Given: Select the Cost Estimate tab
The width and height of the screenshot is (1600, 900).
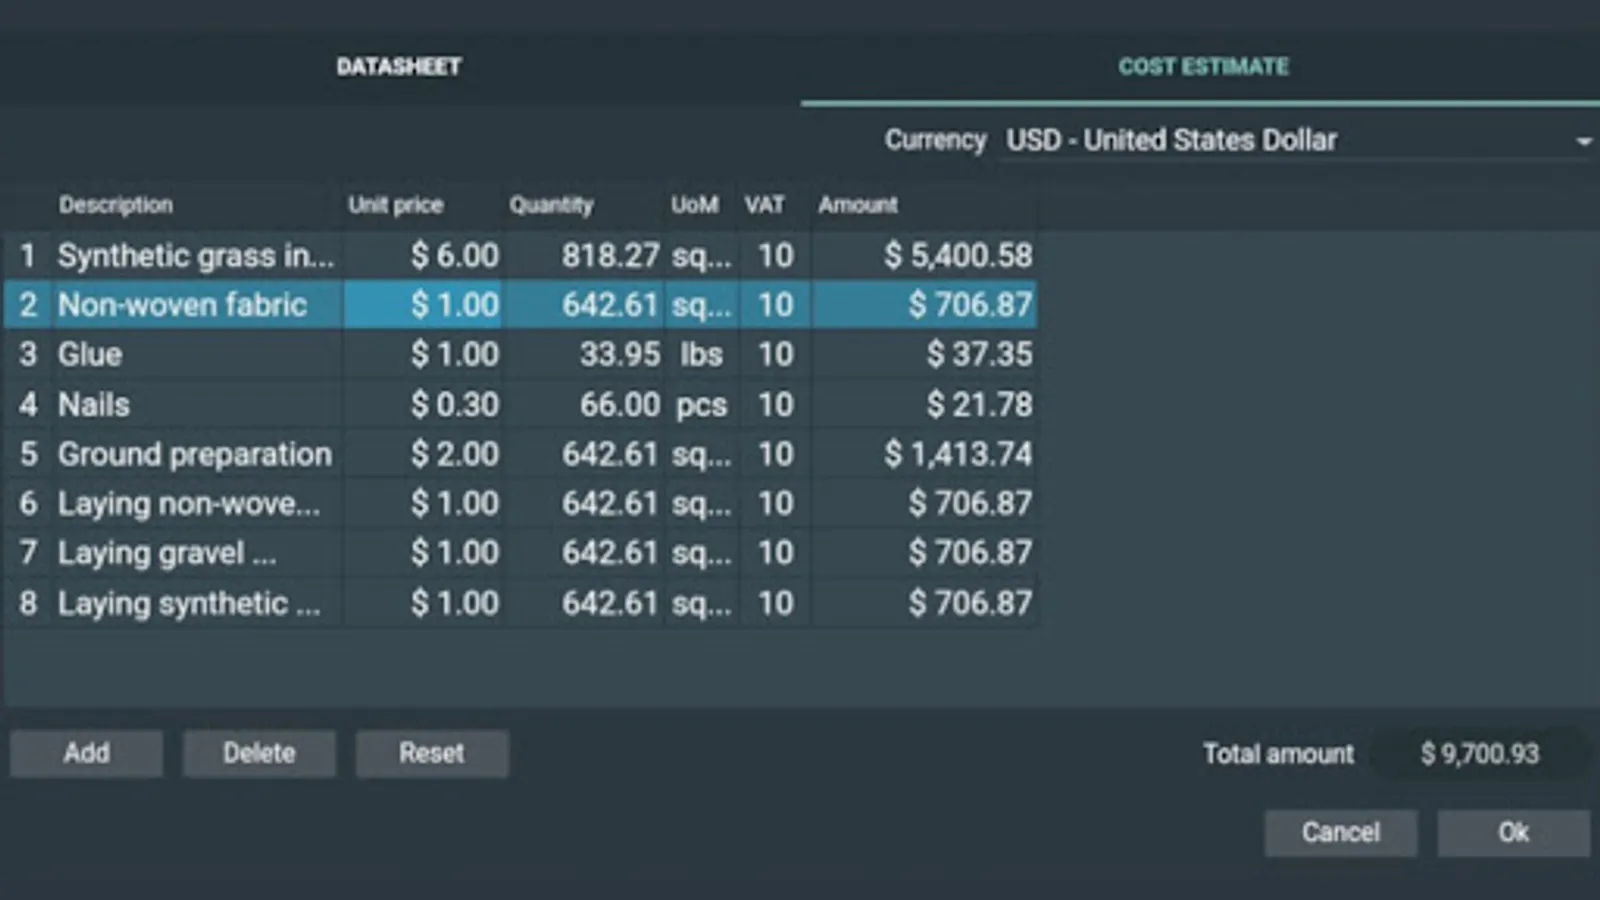Looking at the screenshot, I should [x=1203, y=66].
